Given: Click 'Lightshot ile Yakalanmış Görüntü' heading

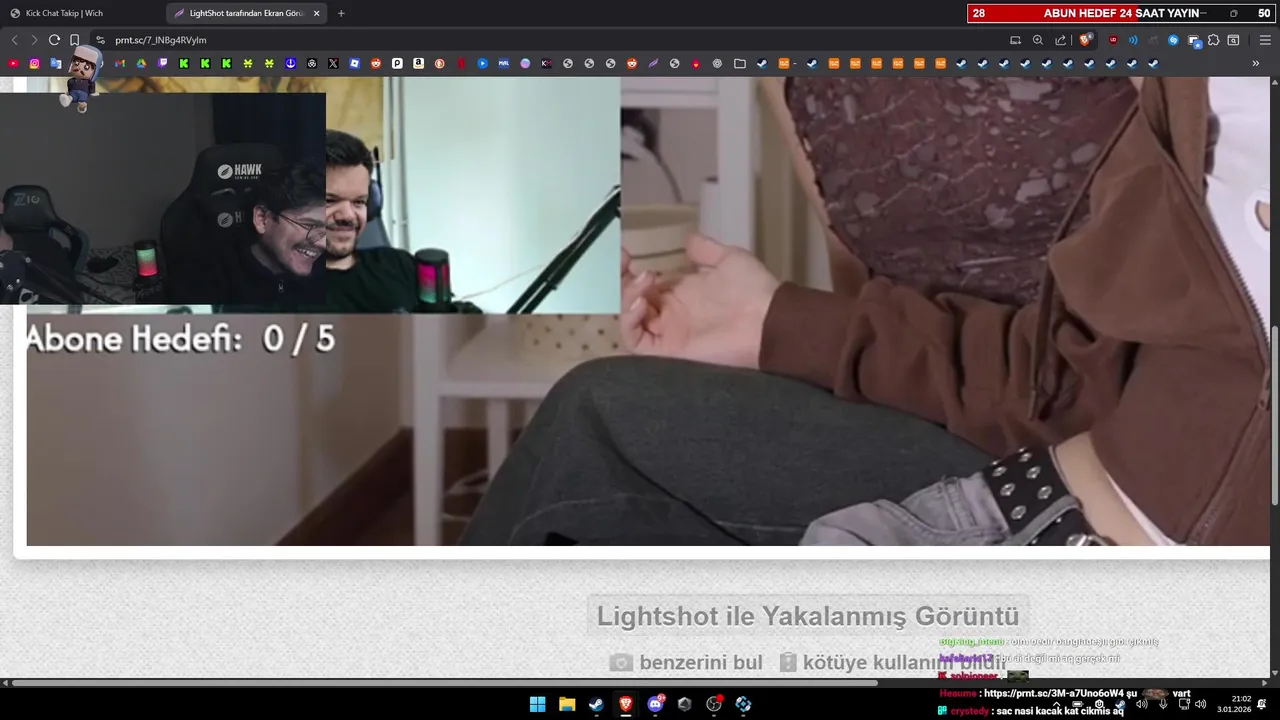Looking at the screenshot, I should pyautogui.click(x=808, y=616).
